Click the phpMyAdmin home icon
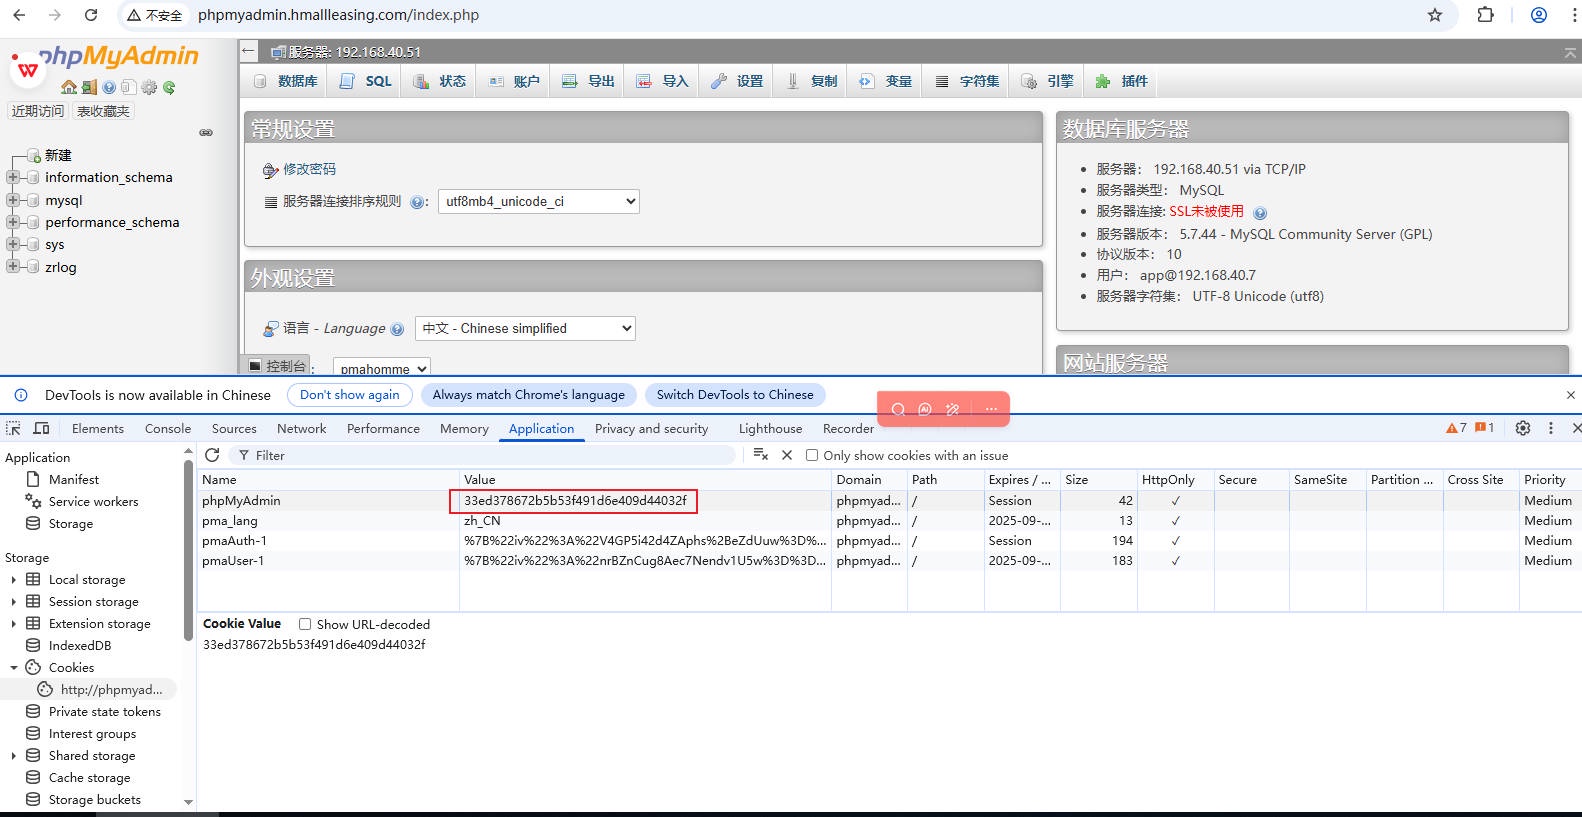Image resolution: width=1582 pixels, height=817 pixels. click(68, 88)
